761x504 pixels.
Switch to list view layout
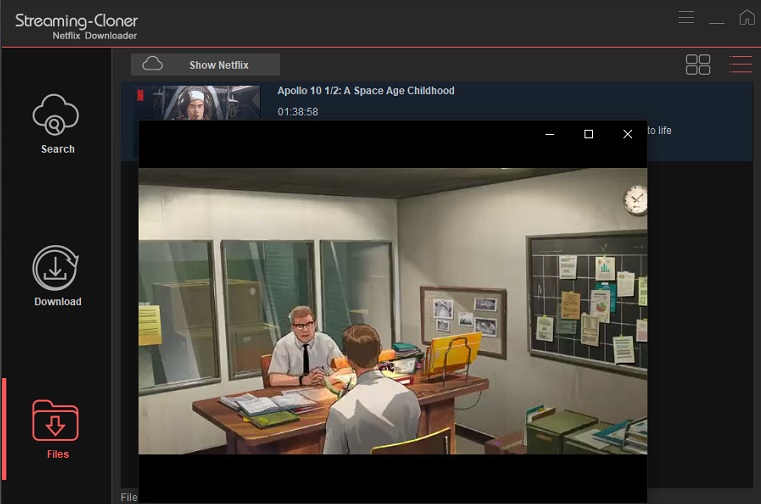(x=740, y=65)
